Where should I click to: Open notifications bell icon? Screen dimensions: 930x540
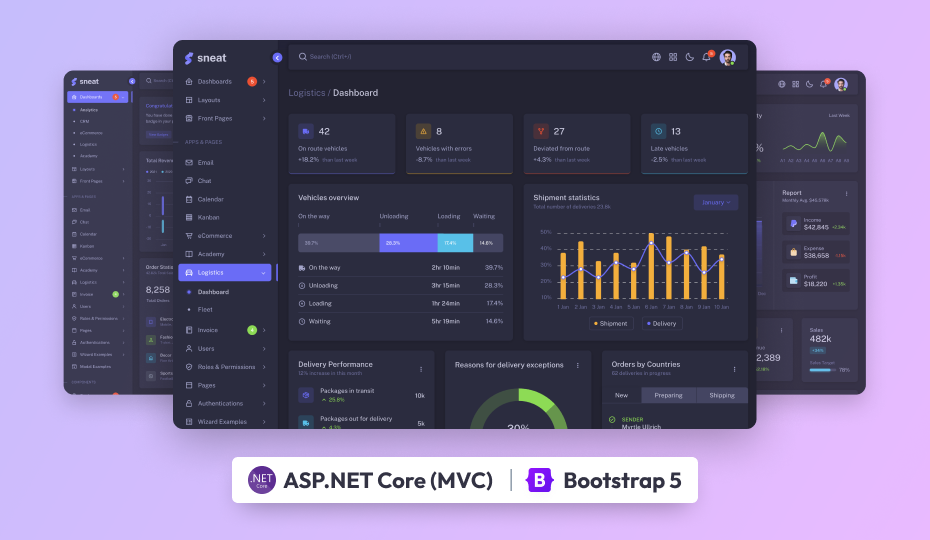(706, 57)
